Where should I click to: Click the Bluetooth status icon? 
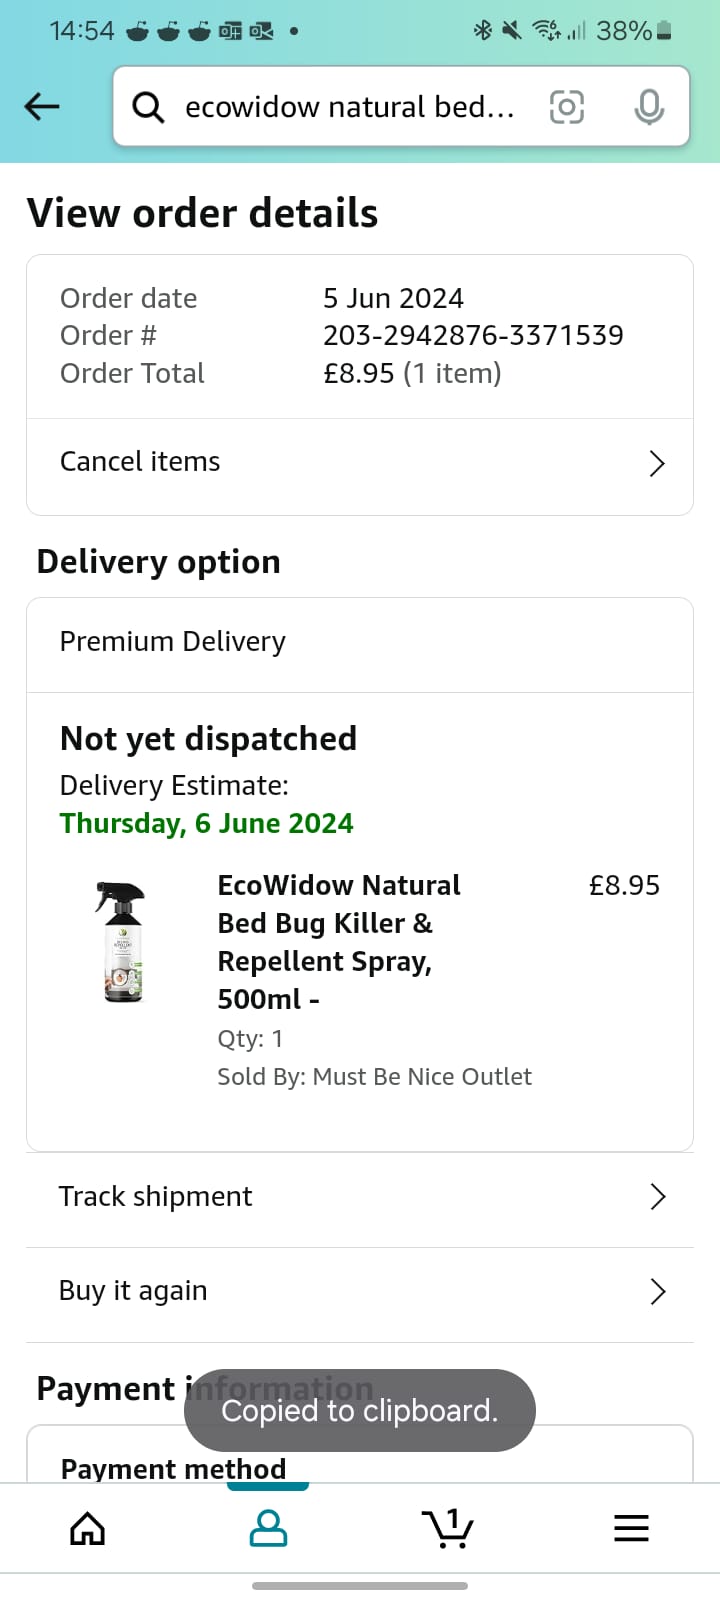click(482, 31)
